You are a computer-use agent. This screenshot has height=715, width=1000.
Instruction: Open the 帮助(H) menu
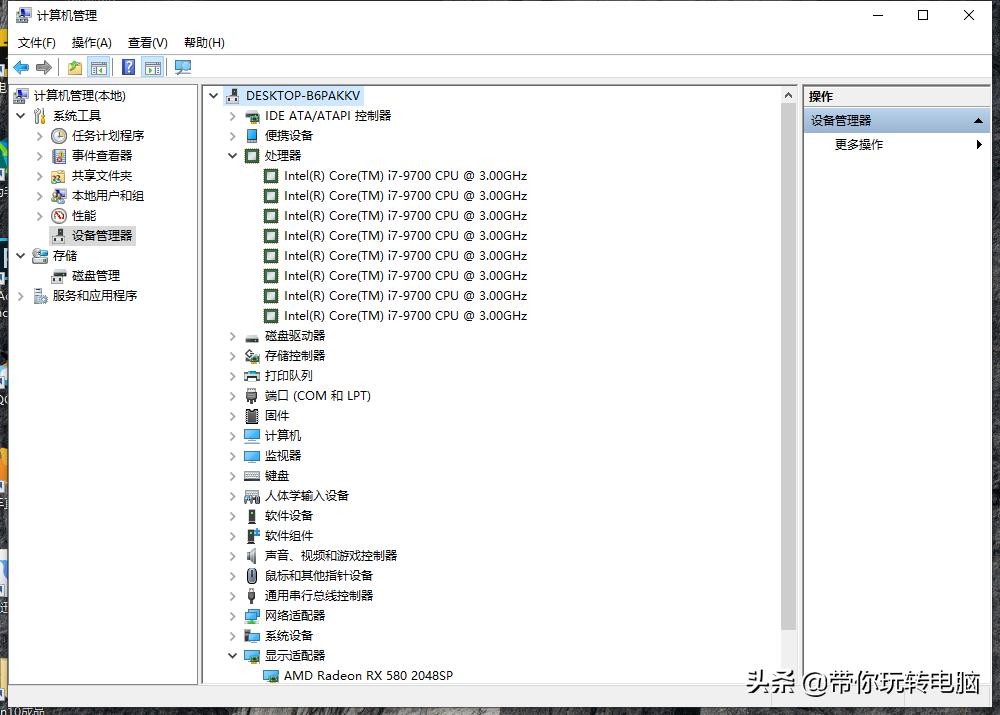click(204, 43)
